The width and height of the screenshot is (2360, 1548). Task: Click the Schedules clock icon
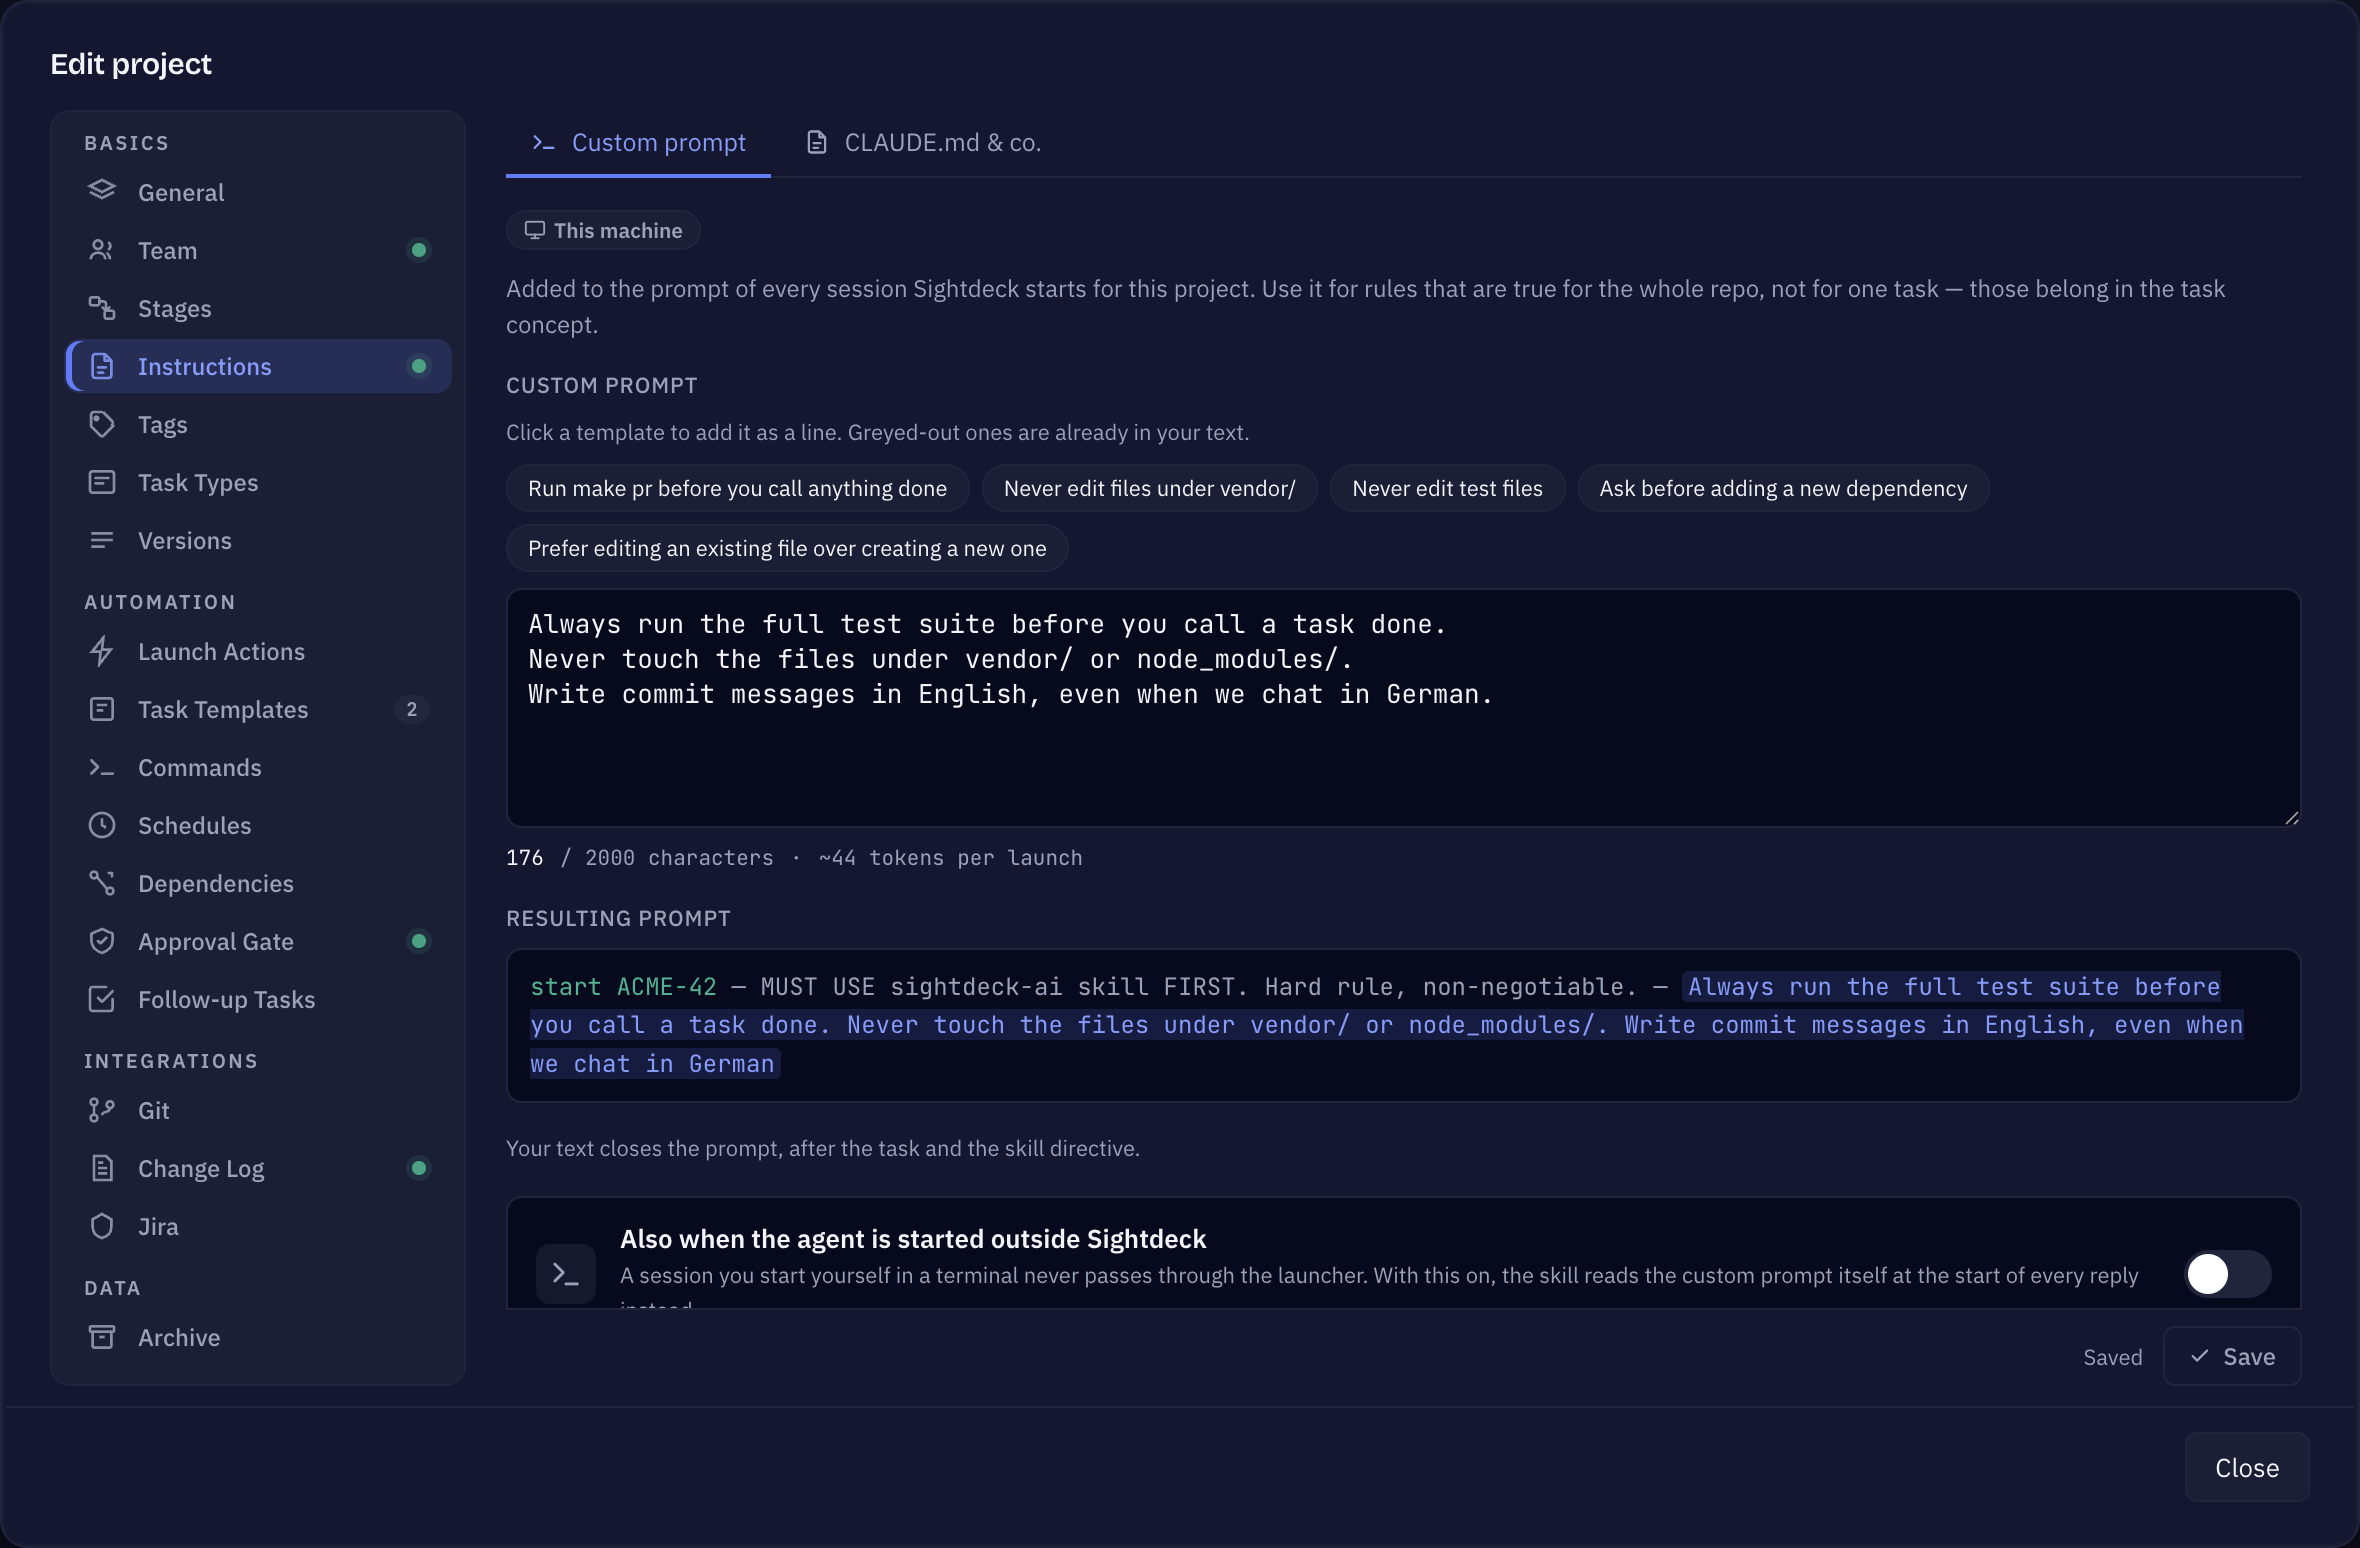pos(102,825)
